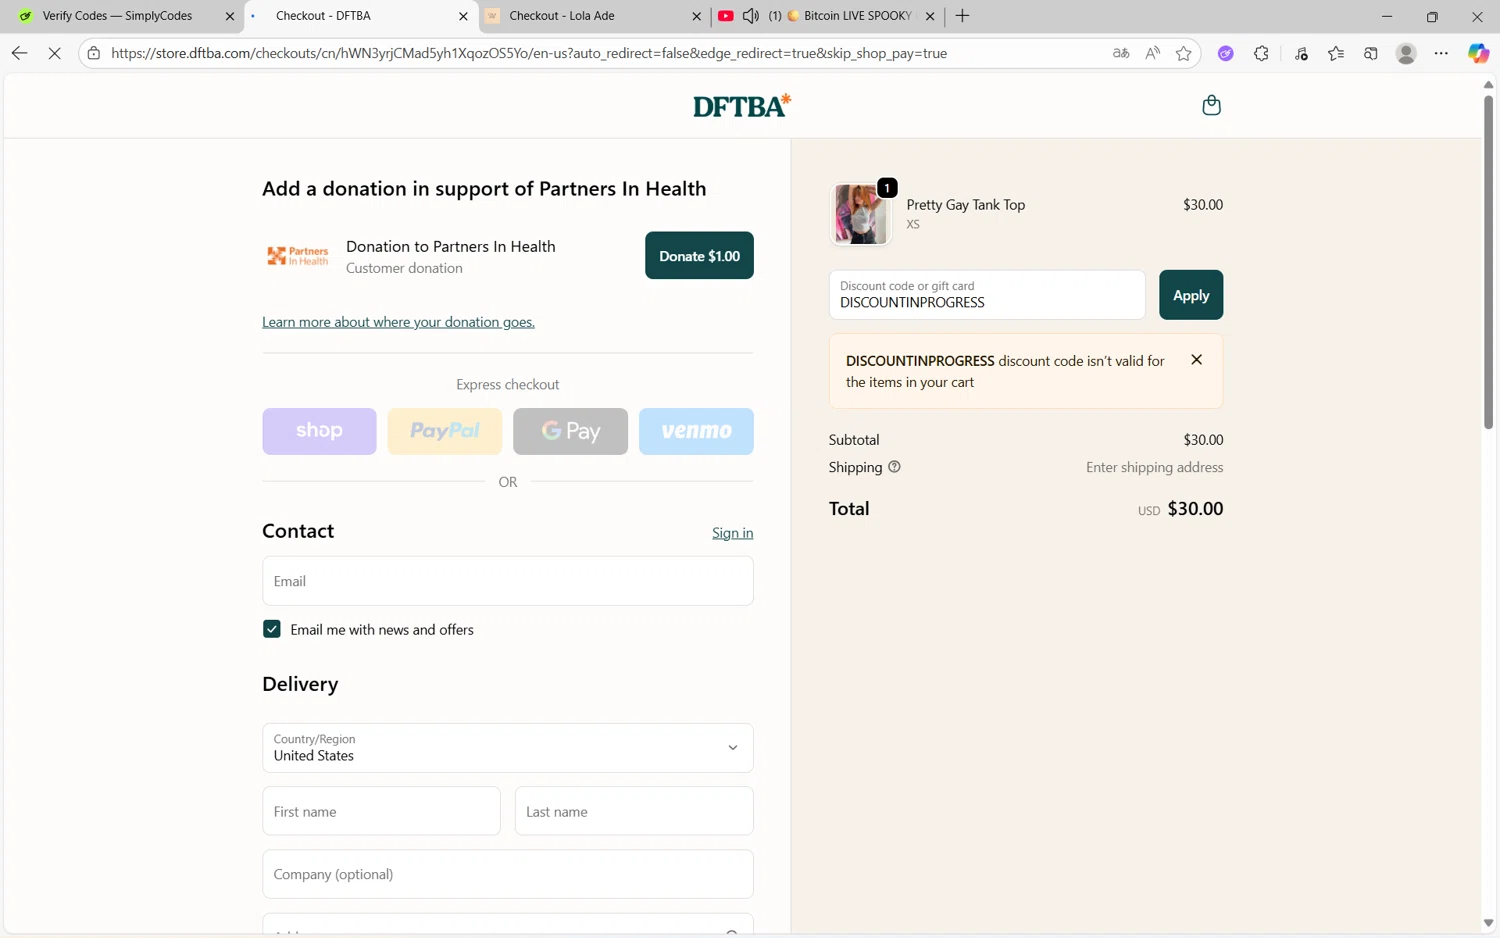
Task: Click the Pretty Gay Tank Top thumbnail
Action: (x=861, y=214)
